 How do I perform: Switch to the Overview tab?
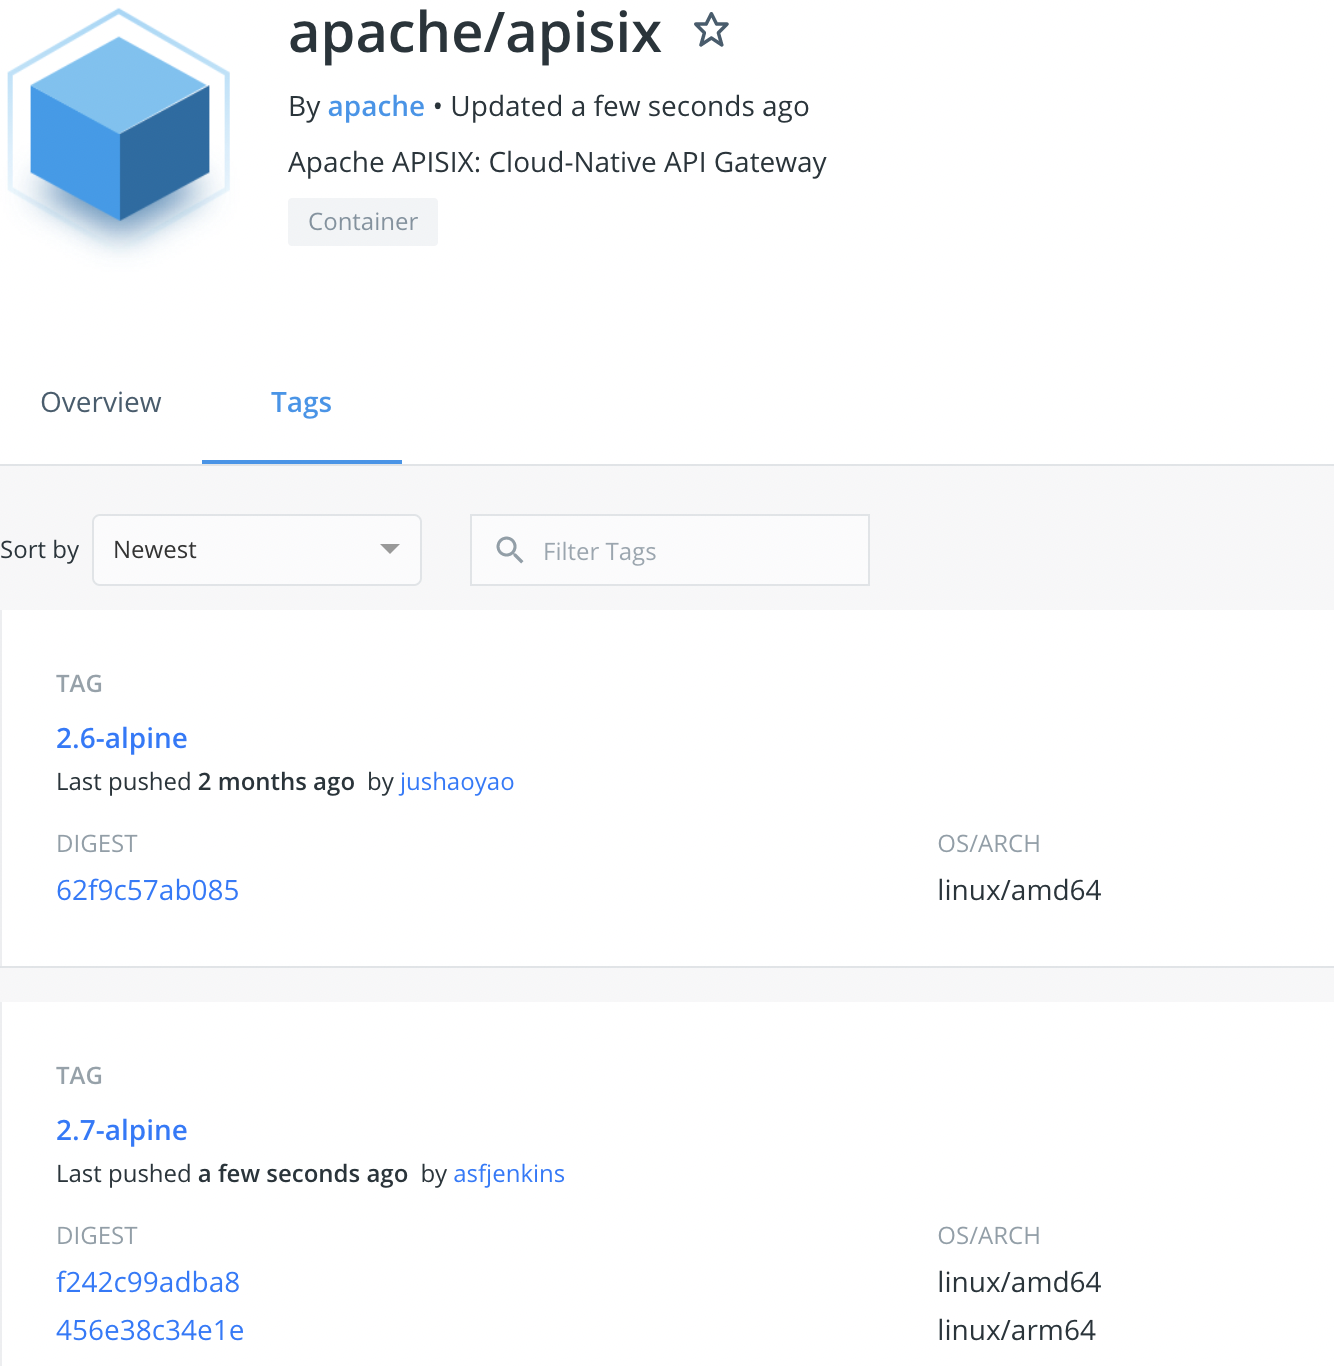[x=101, y=402]
